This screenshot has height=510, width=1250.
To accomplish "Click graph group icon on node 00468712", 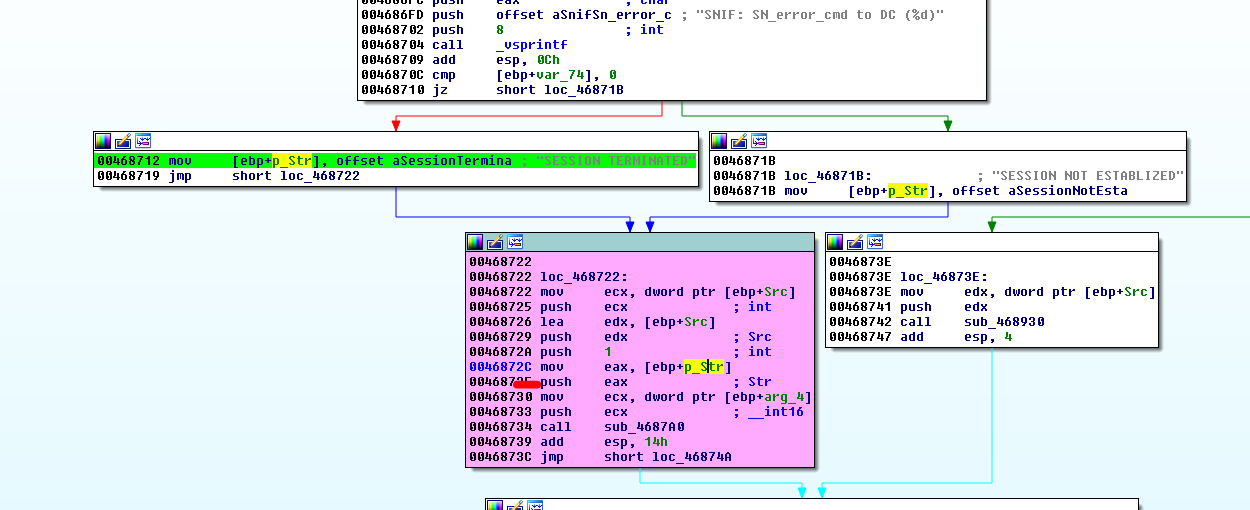I will click(x=143, y=141).
